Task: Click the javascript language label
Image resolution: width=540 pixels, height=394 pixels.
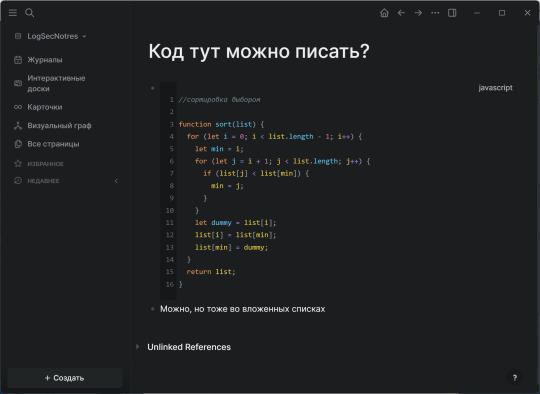Action: pos(495,88)
